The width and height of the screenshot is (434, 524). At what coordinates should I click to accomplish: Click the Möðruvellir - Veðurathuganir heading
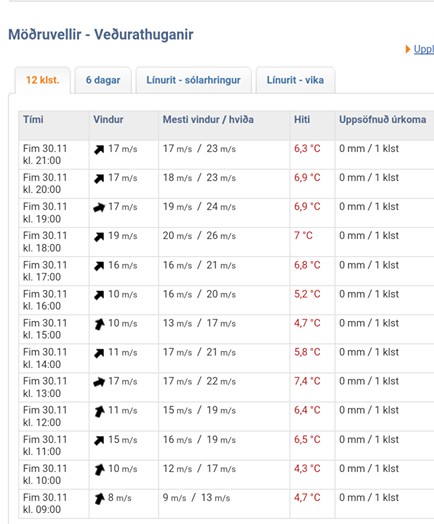[x=101, y=34]
